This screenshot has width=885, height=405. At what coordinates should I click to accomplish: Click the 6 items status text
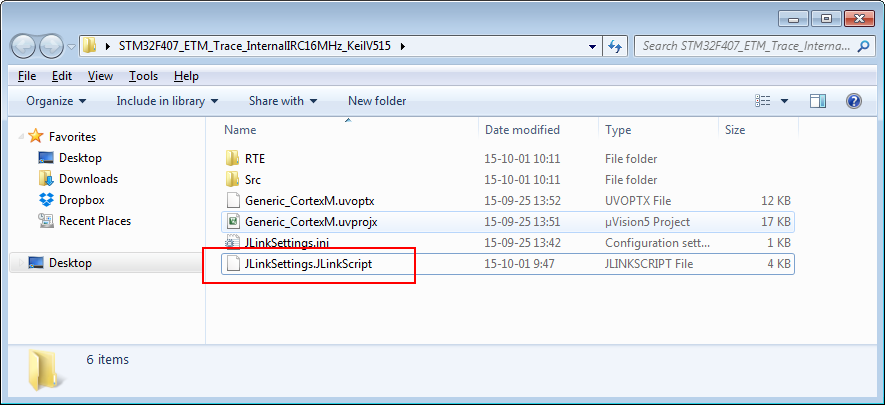click(x=107, y=359)
